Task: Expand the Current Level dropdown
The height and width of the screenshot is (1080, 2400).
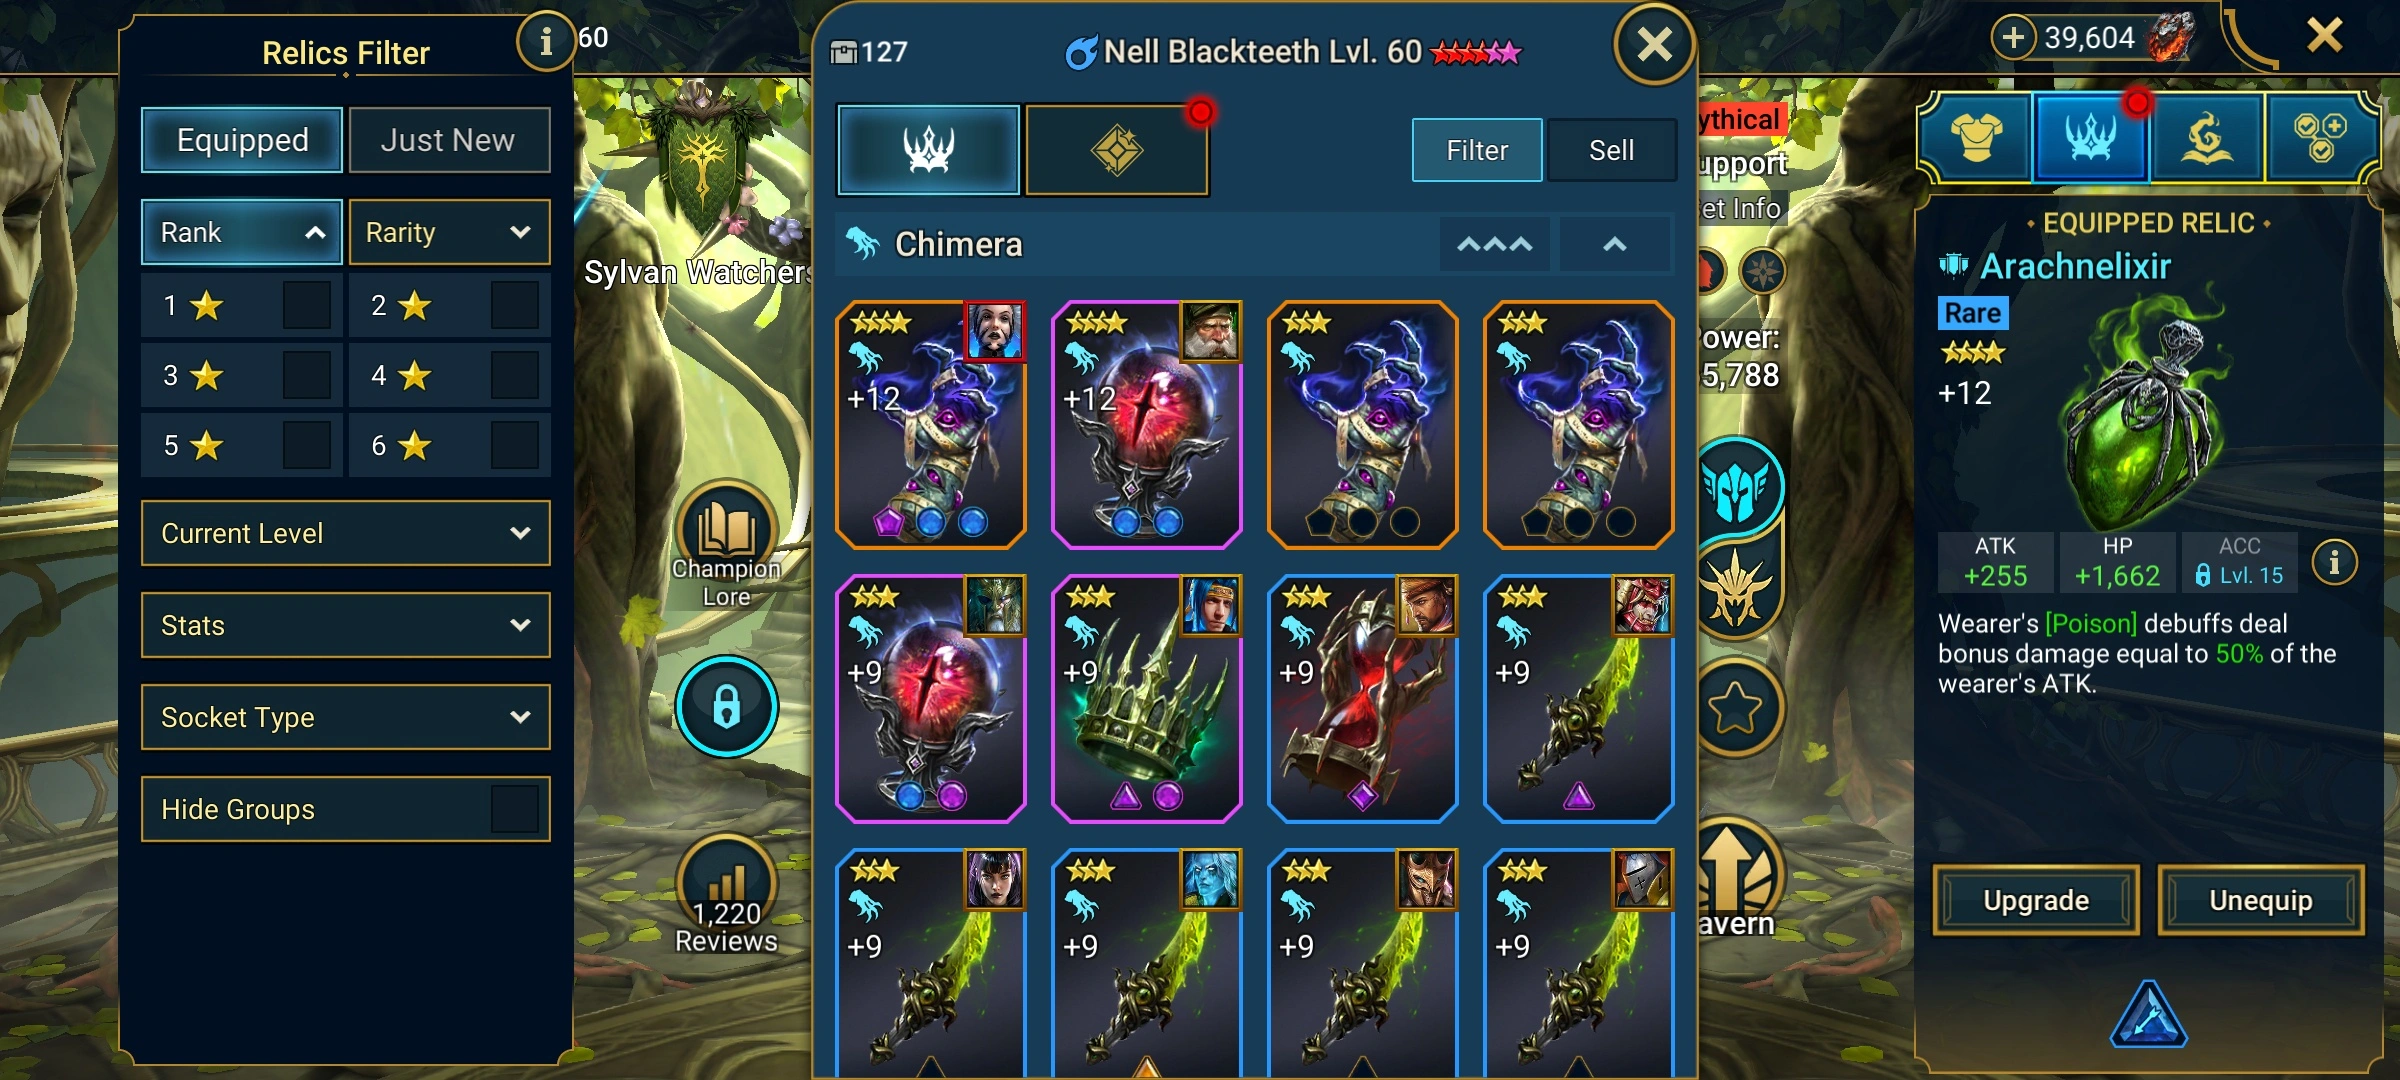Action: coord(346,533)
